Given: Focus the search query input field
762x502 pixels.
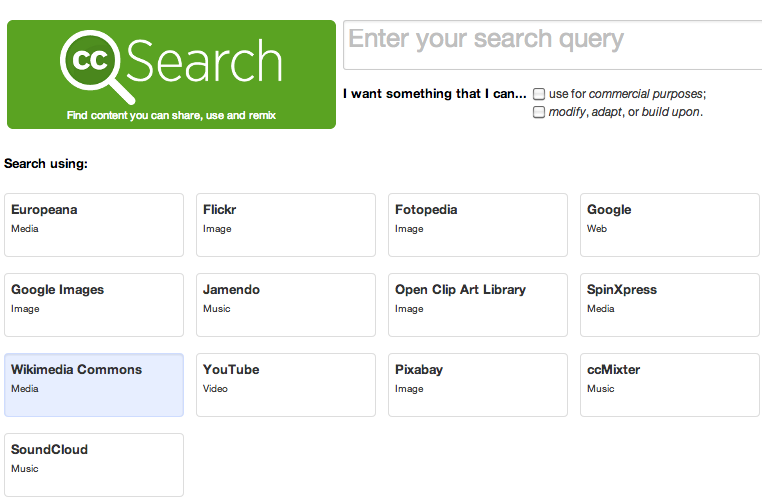Looking at the screenshot, I should point(553,45).
